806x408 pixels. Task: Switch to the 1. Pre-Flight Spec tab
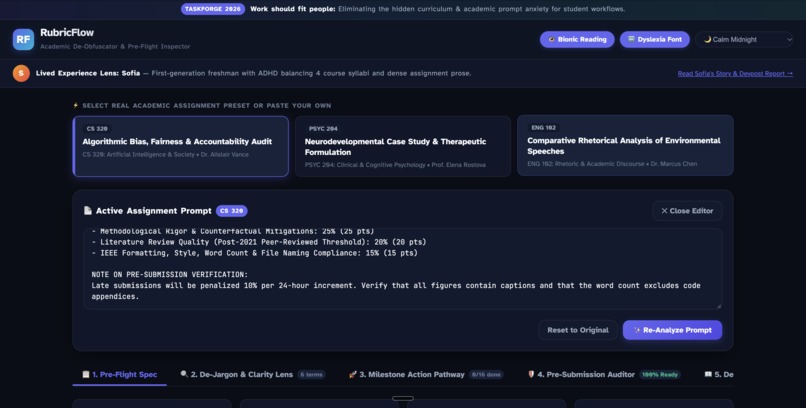(120, 375)
